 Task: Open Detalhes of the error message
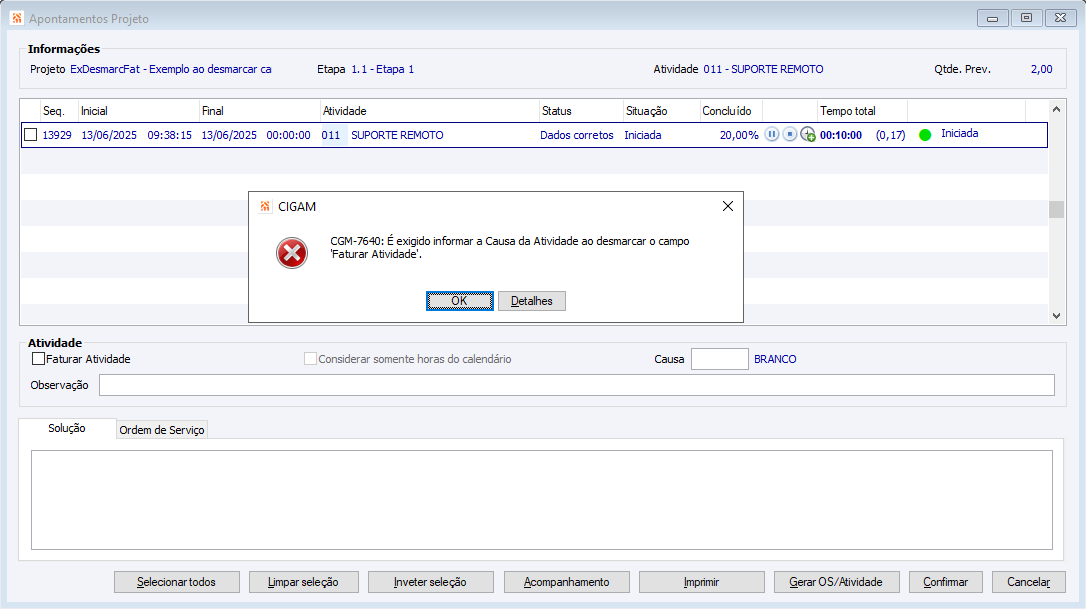click(x=532, y=301)
